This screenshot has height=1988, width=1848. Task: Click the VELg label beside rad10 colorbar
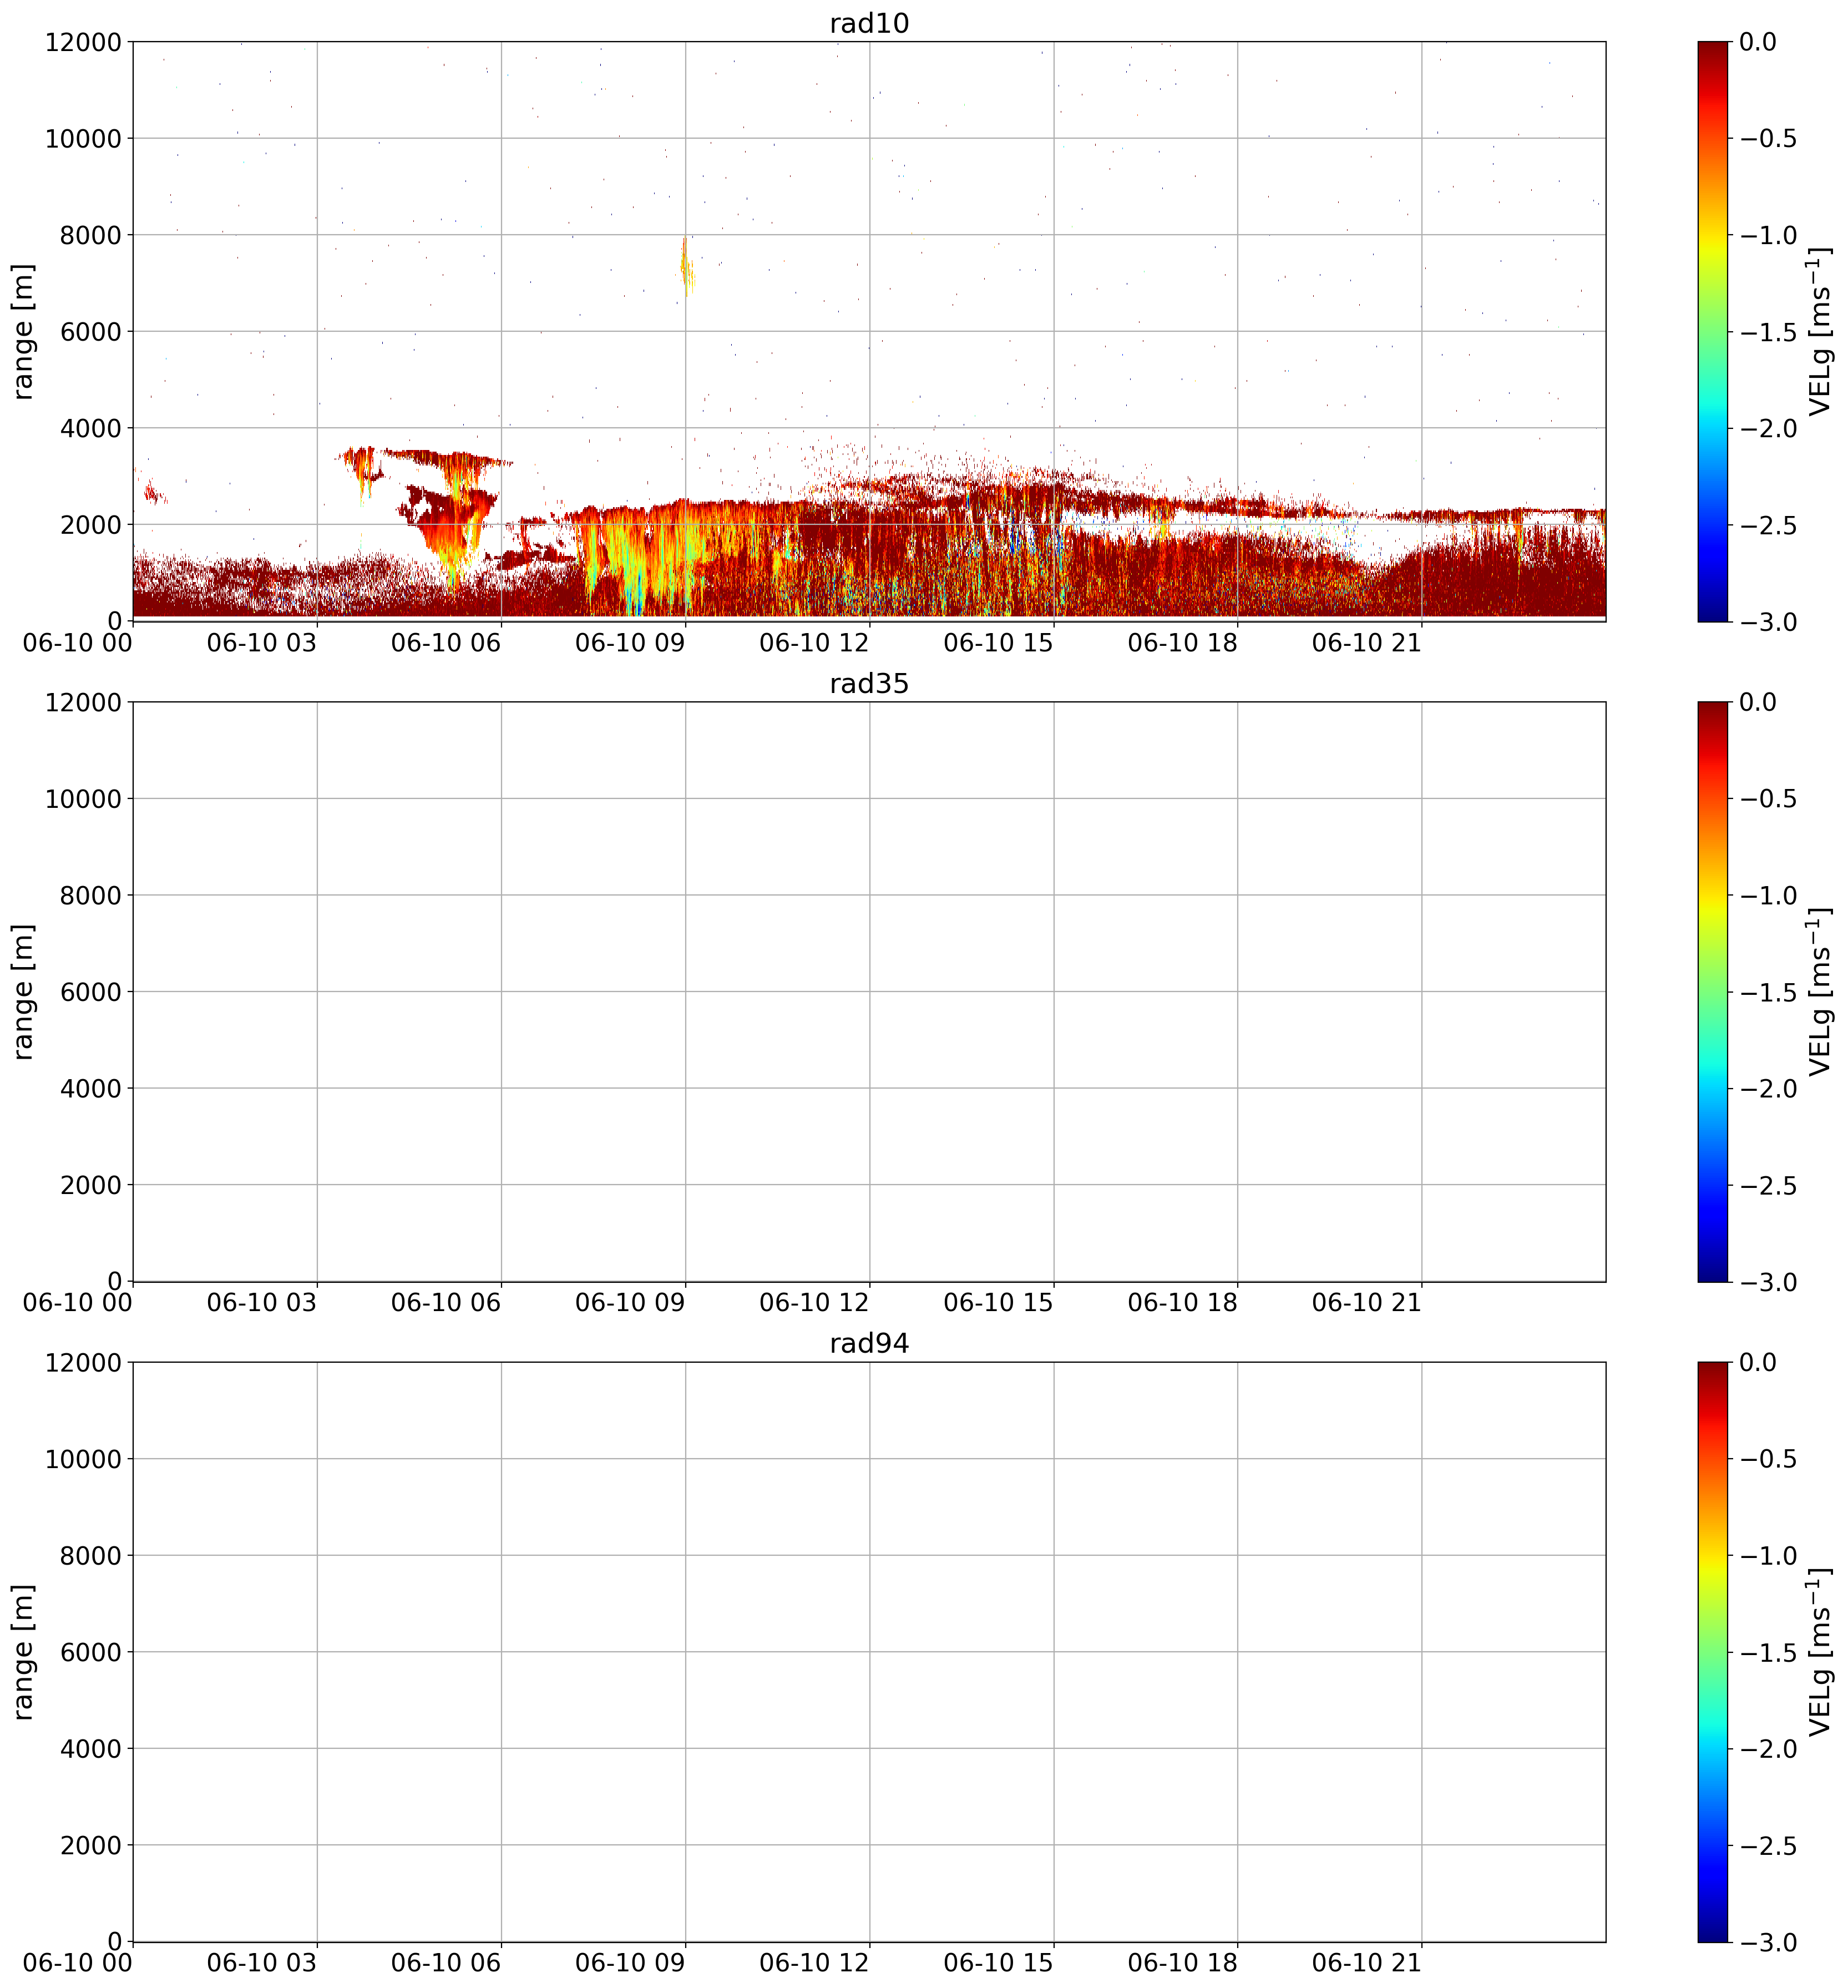tap(1820, 331)
